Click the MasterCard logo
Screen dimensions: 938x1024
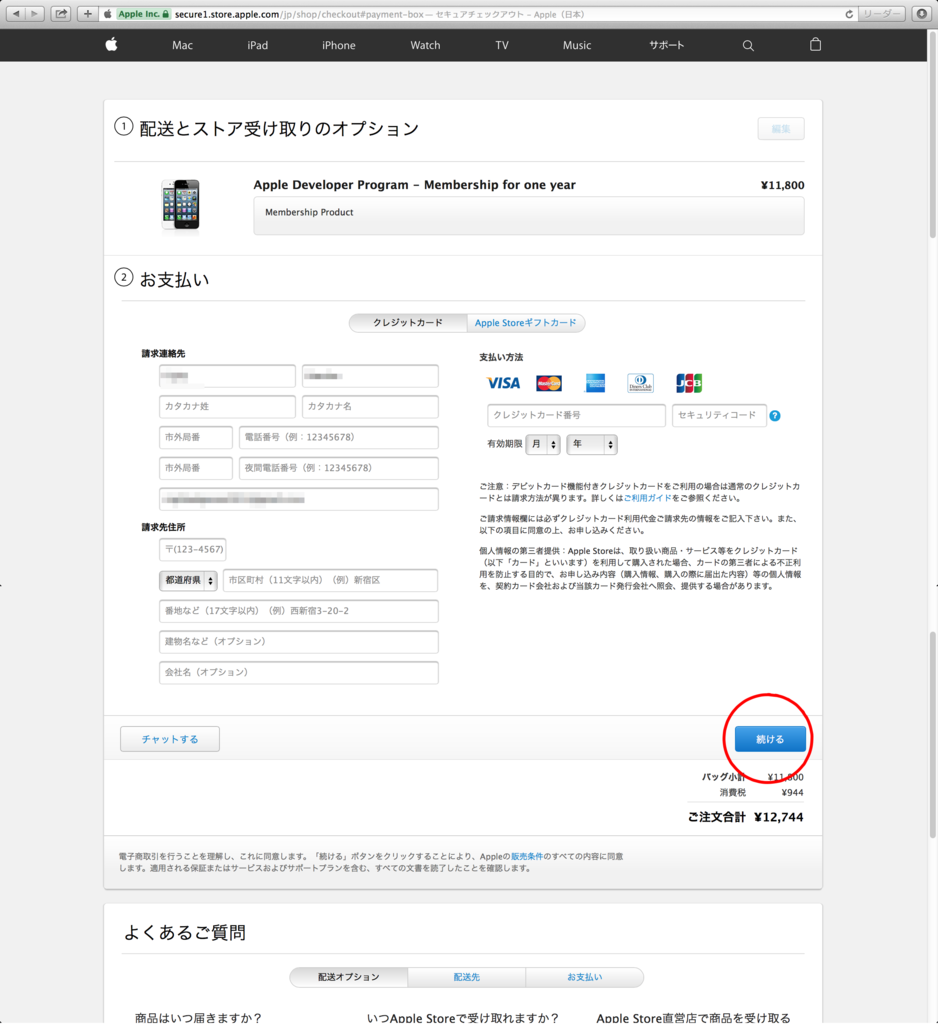tap(549, 383)
